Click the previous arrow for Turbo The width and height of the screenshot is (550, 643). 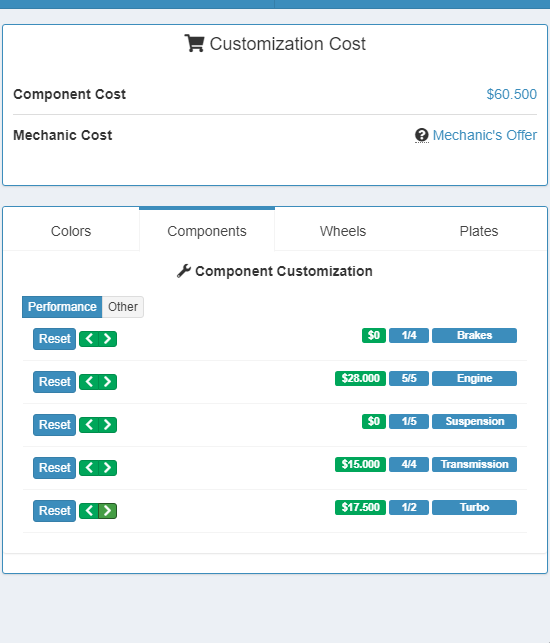click(x=89, y=511)
